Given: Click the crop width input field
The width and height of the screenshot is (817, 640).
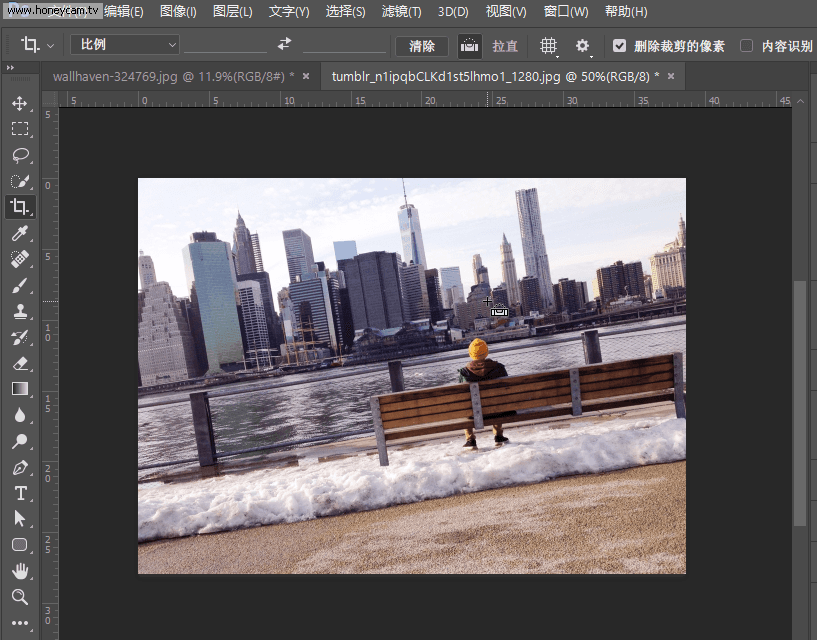Looking at the screenshot, I should point(225,45).
